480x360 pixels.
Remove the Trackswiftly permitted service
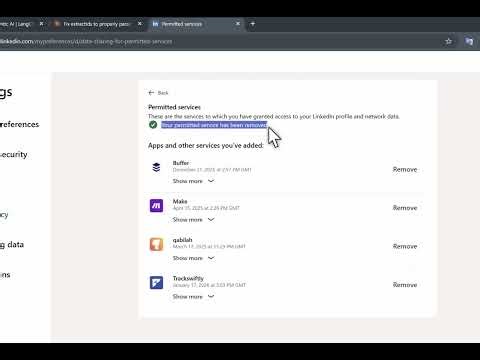click(x=405, y=285)
